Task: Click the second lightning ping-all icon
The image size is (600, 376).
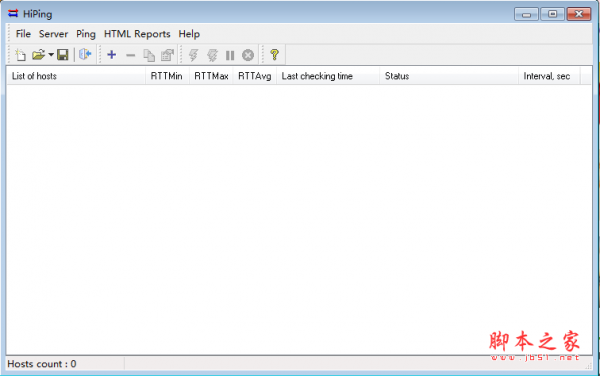Action: 212,55
